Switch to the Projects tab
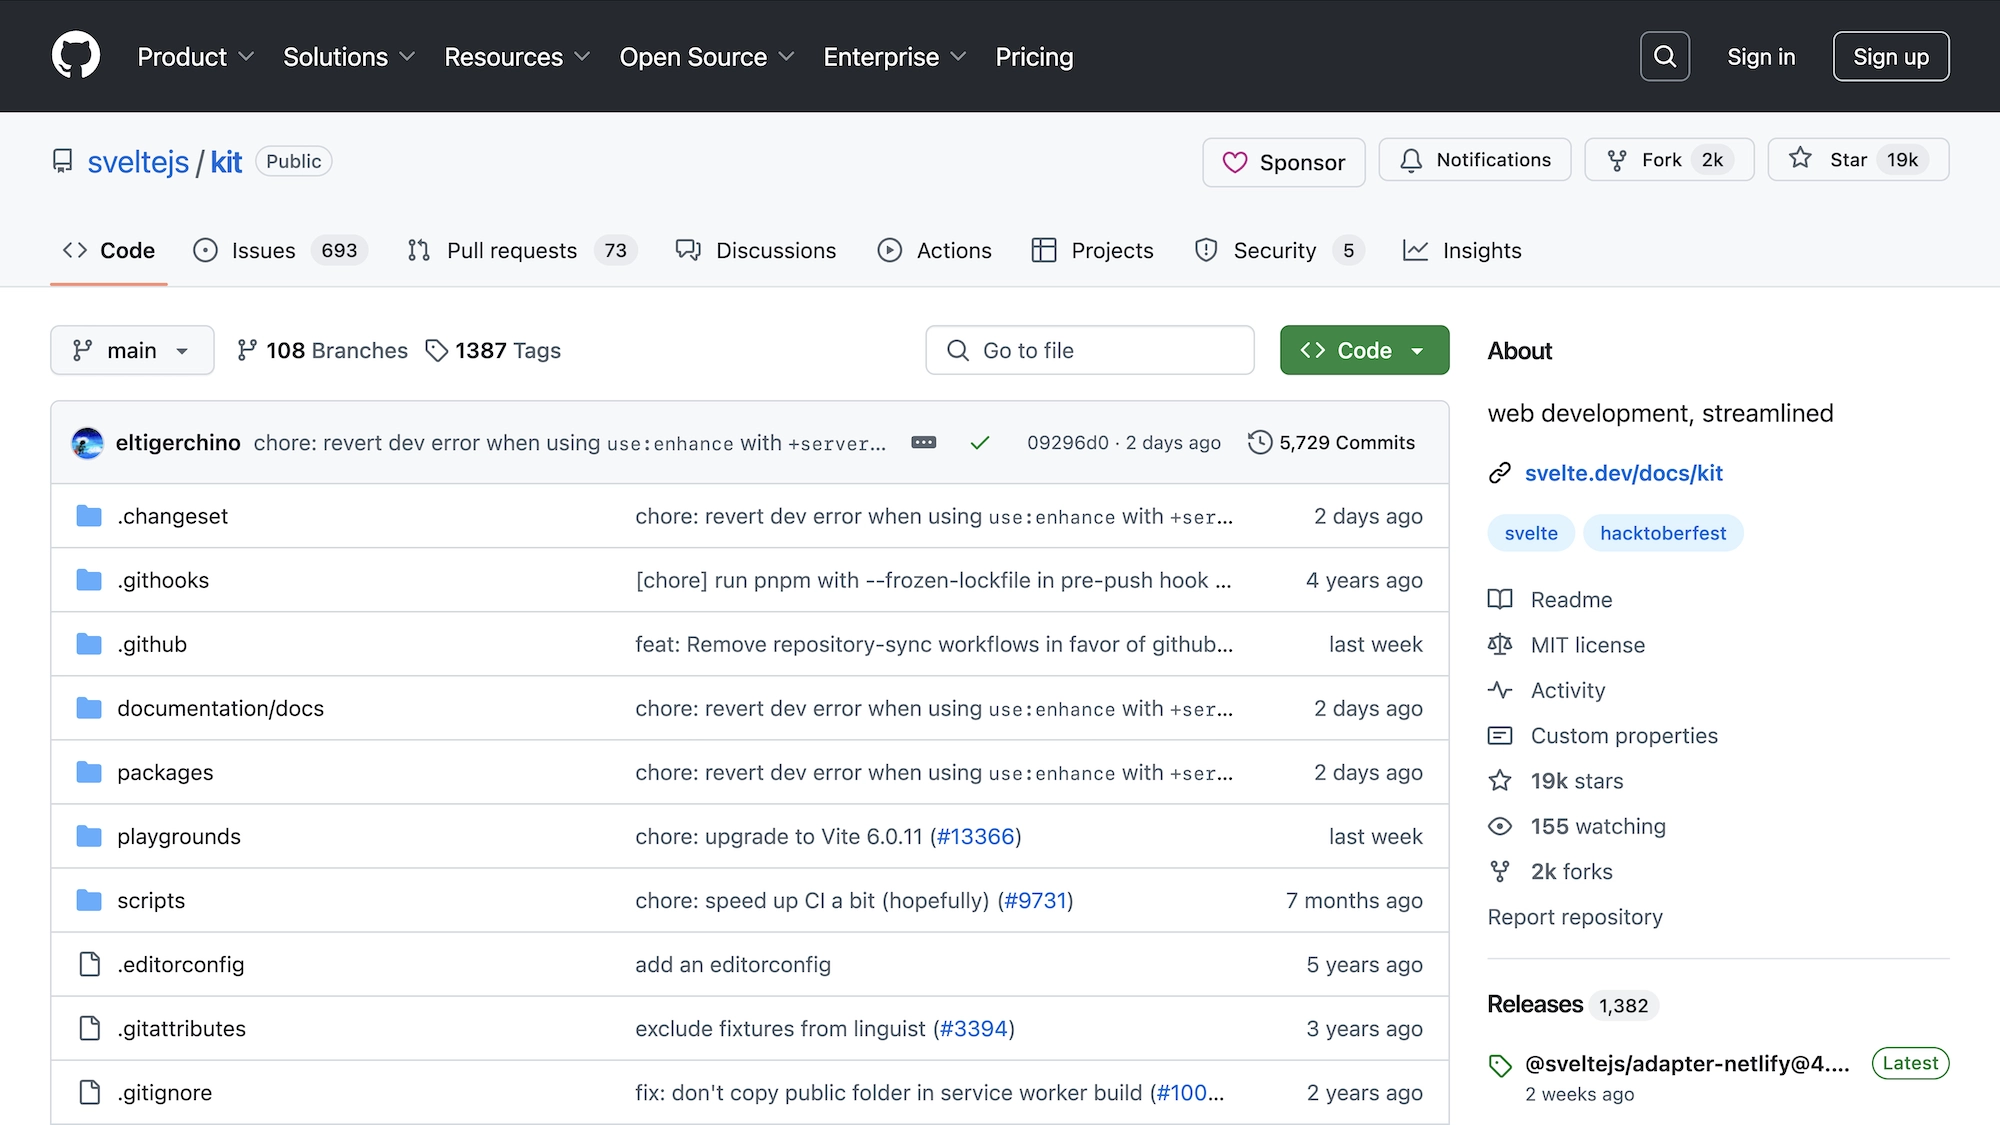The width and height of the screenshot is (2000, 1125). click(1092, 250)
